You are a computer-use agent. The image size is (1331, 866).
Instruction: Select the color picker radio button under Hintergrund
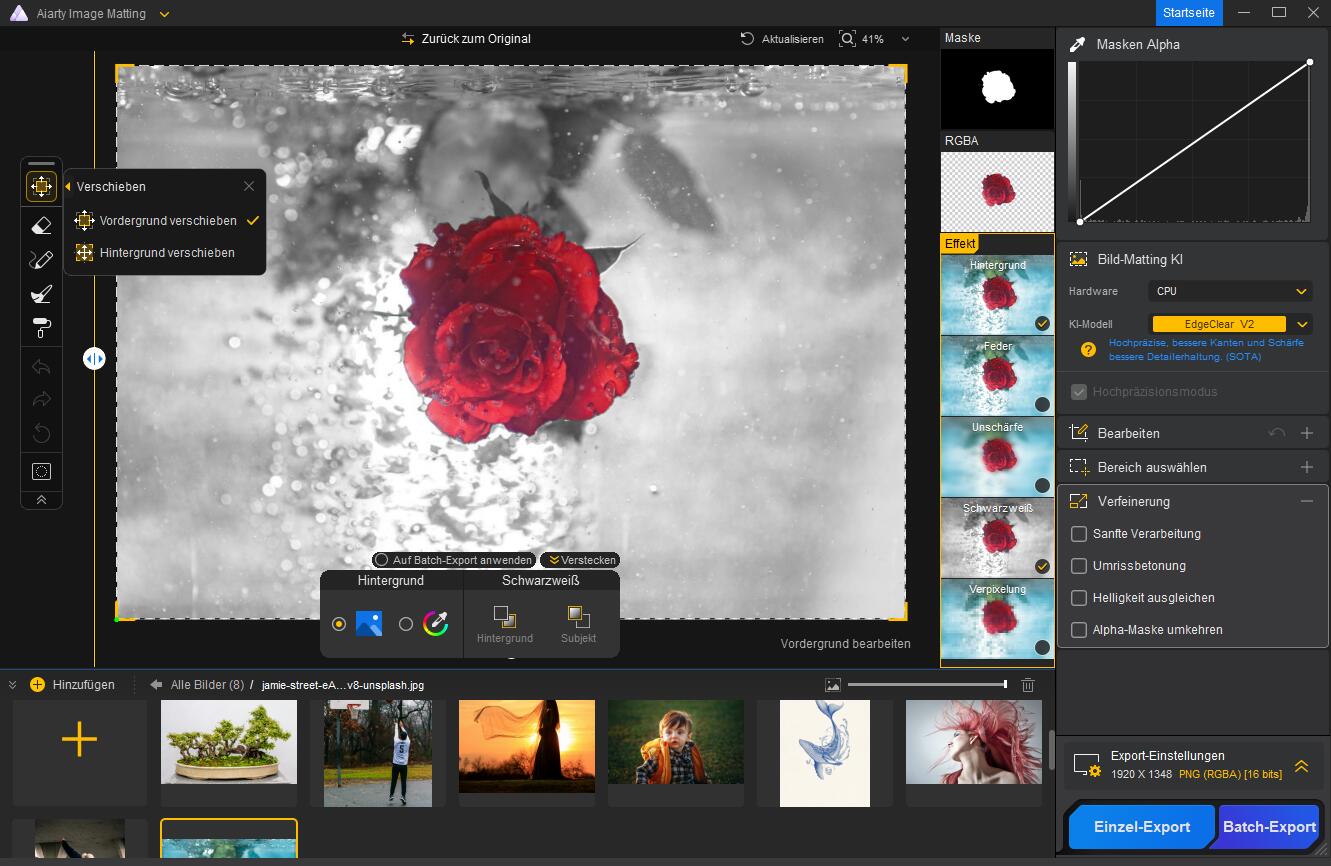click(x=405, y=624)
